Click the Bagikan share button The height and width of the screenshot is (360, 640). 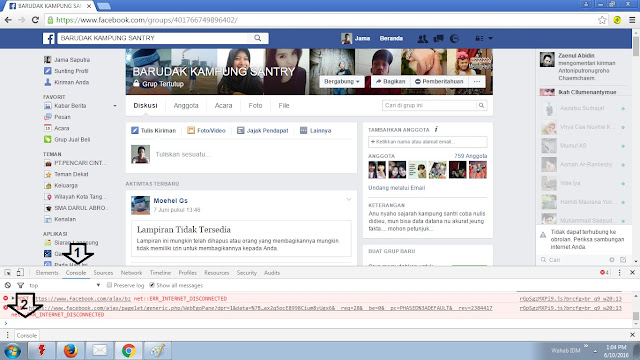(390, 82)
